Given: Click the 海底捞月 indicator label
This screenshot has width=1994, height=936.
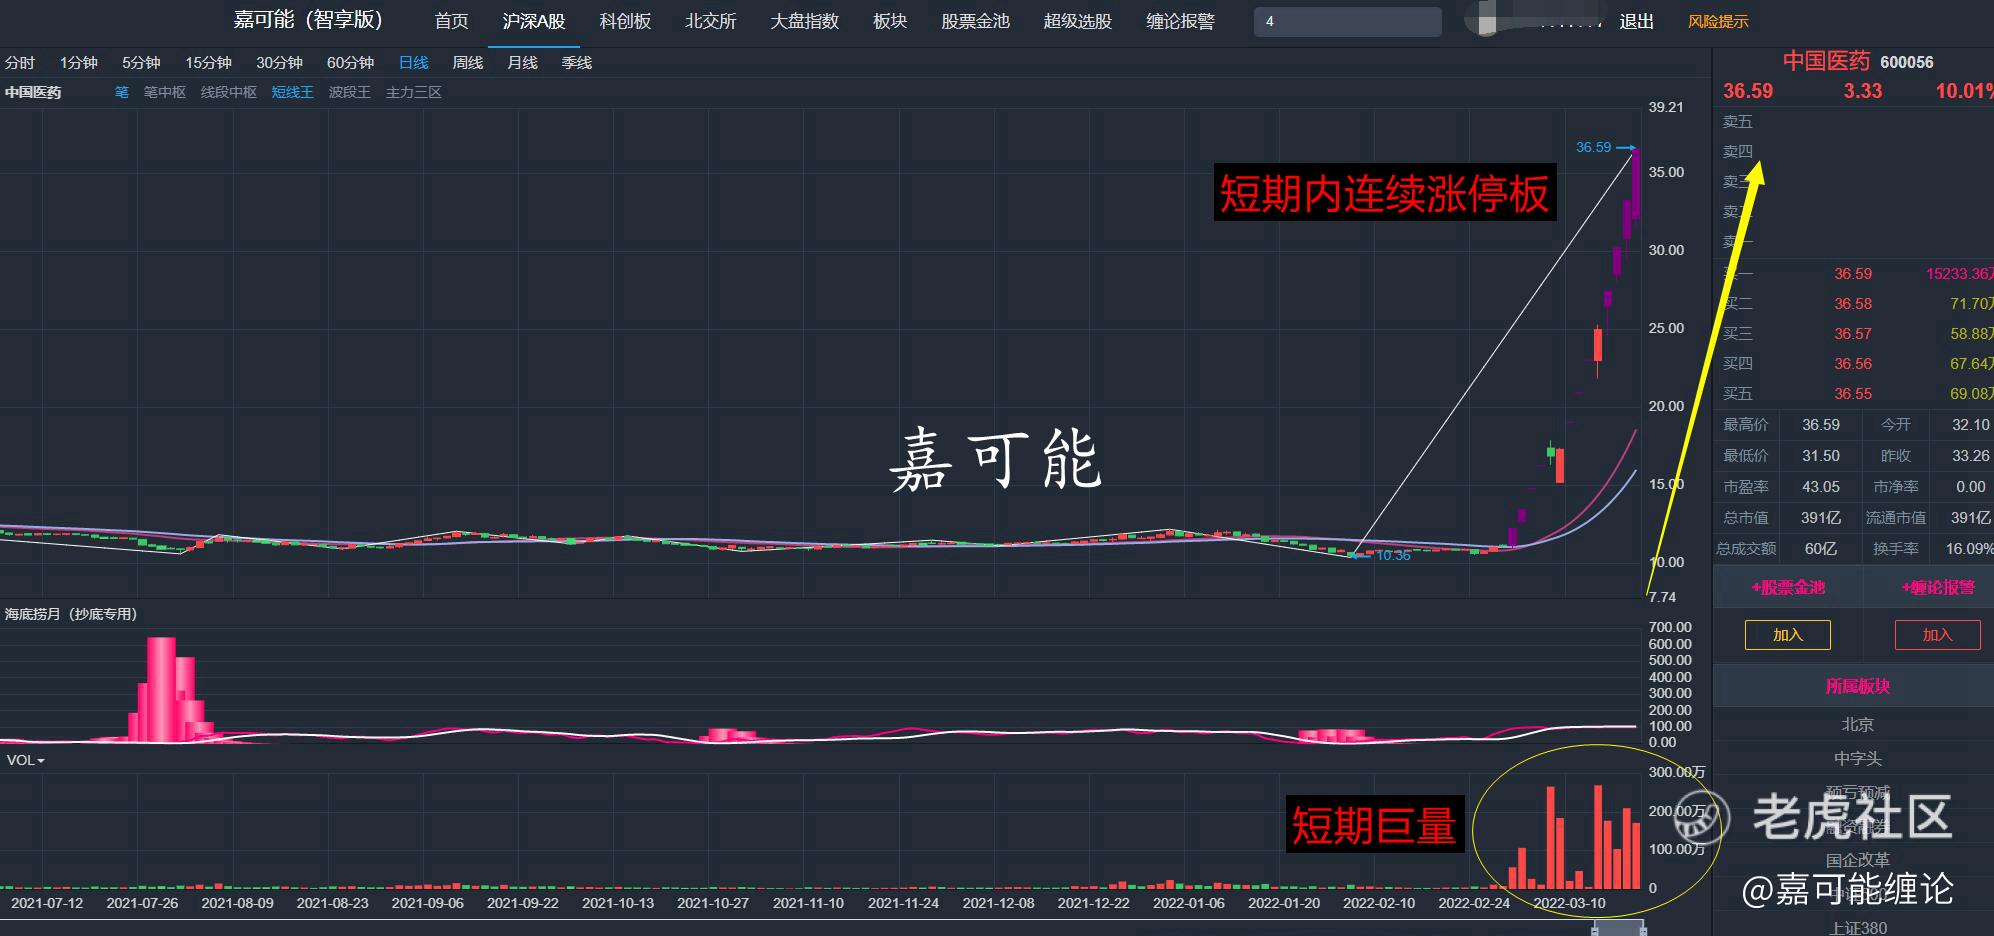Looking at the screenshot, I should point(71,614).
